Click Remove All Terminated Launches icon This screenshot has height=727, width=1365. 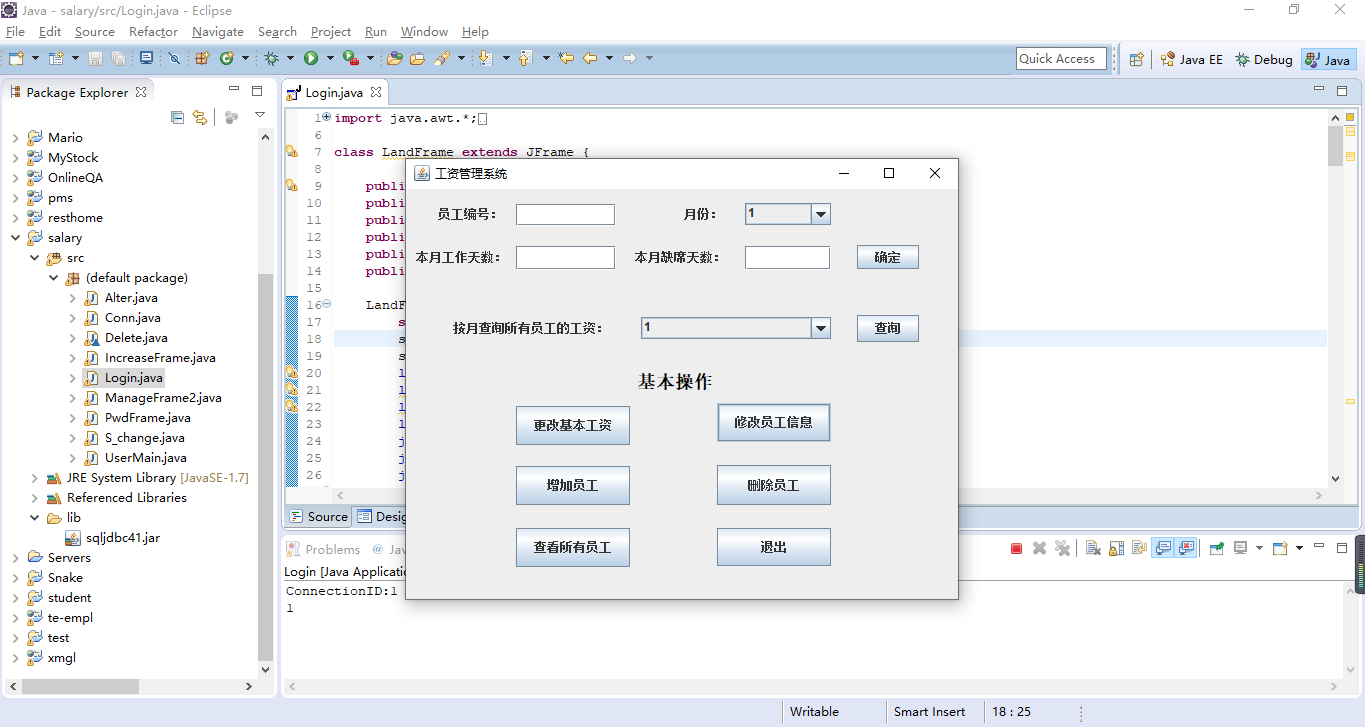pyautogui.click(x=1062, y=548)
